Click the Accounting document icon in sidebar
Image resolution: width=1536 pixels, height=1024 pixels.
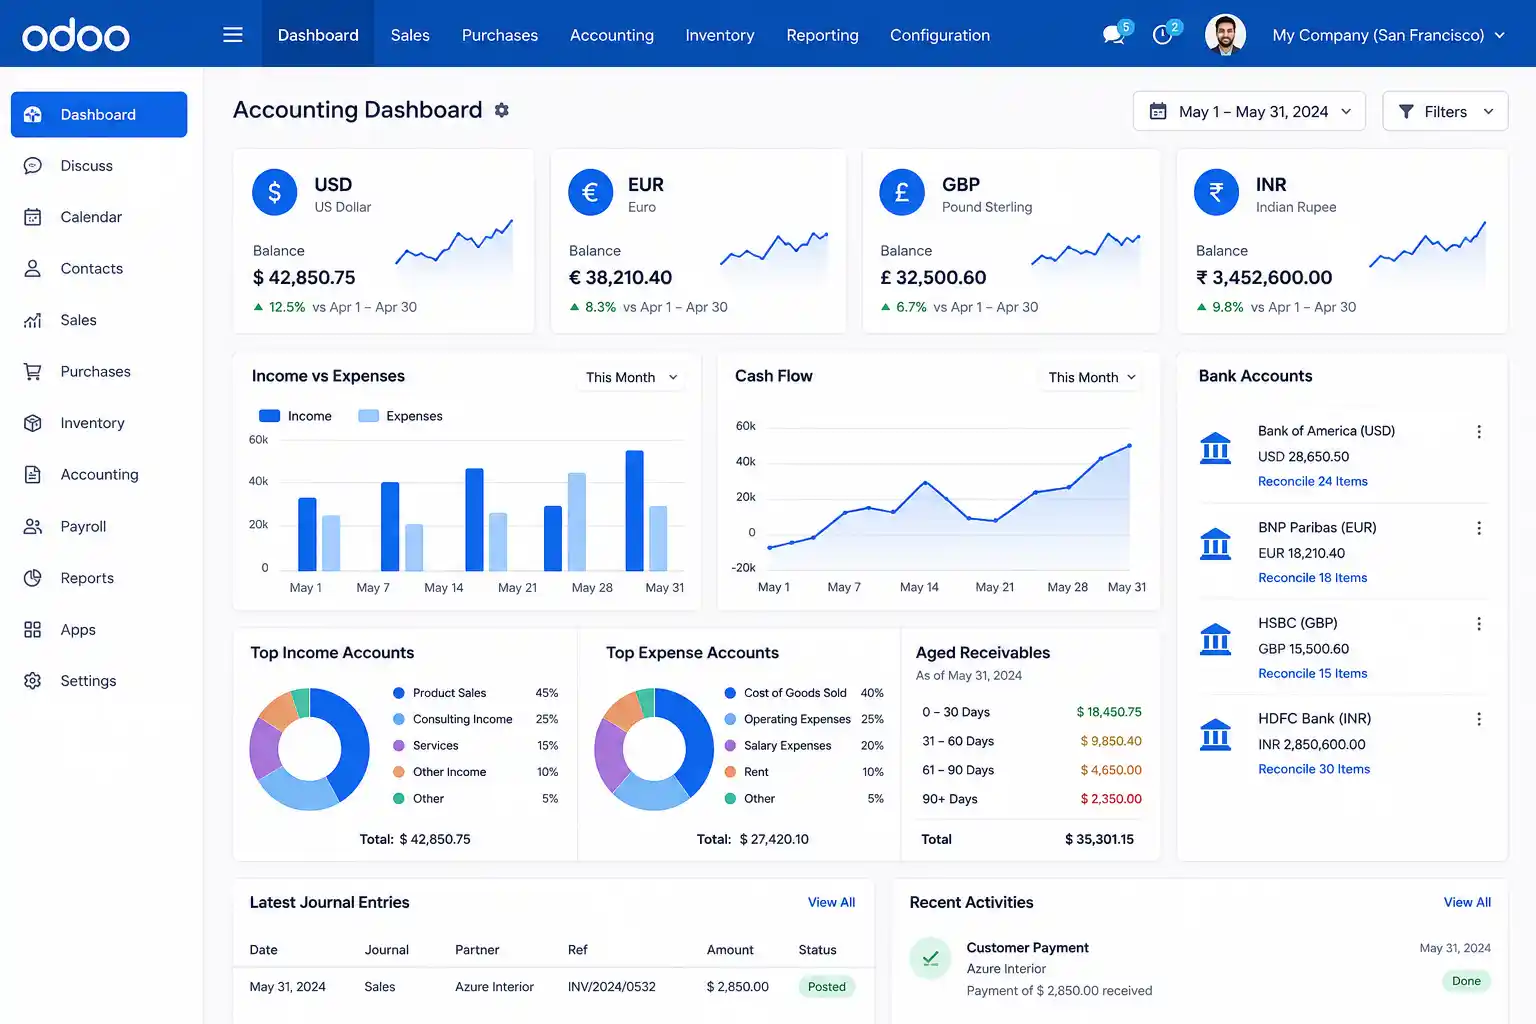pyautogui.click(x=33, y=475)
